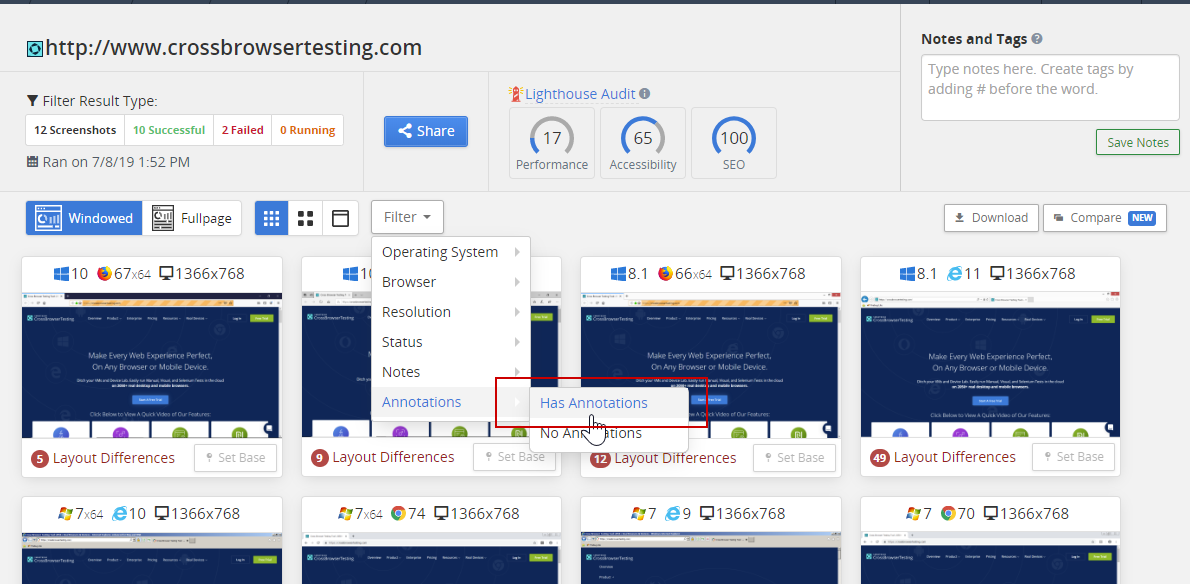
Task: Click the site favicon before the URL
Action: (35, 49)
